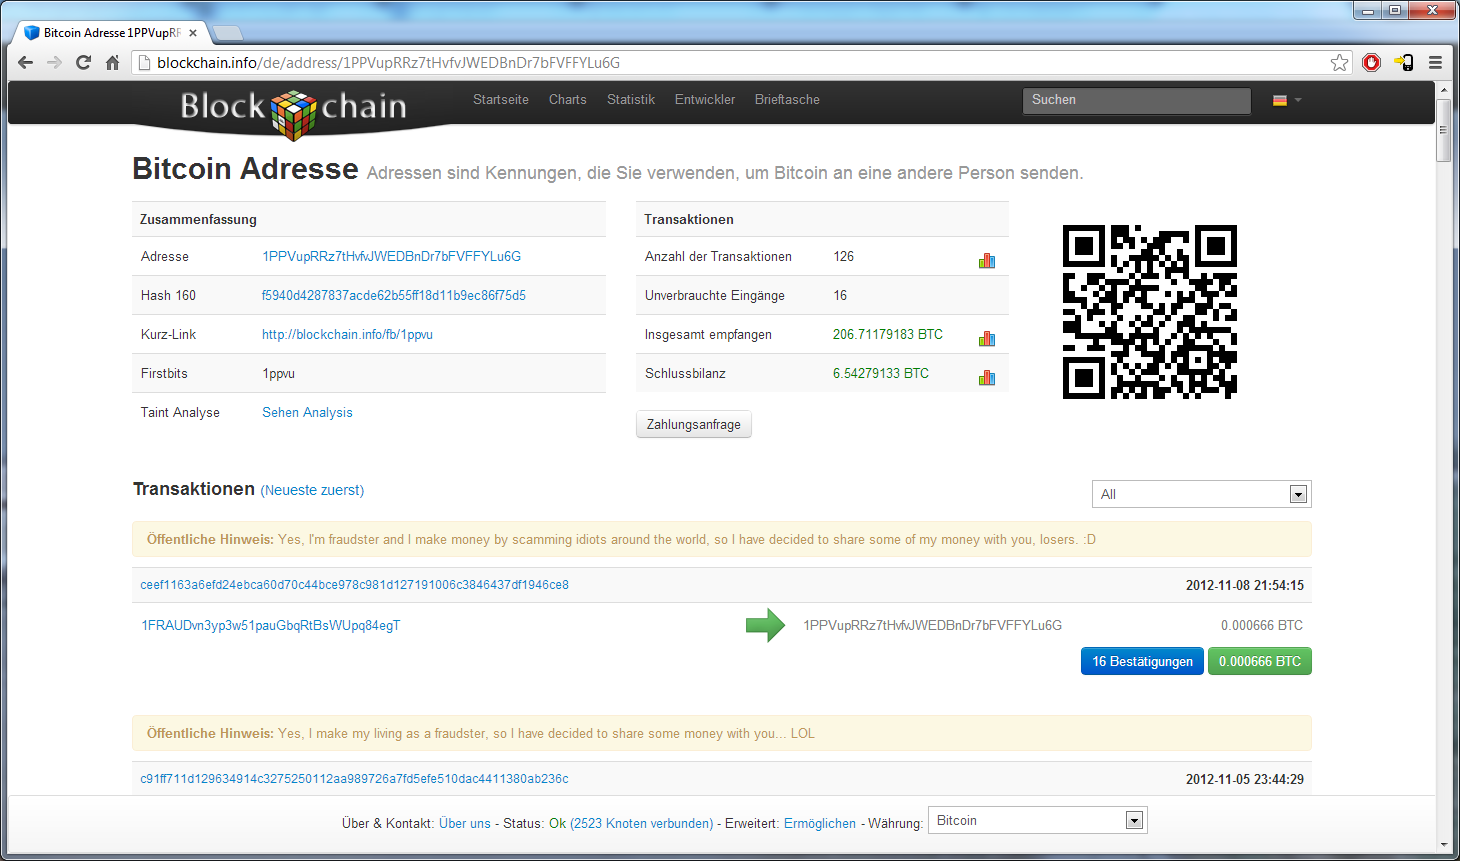
Task: Click the address QR code
Action: tap(1149, 312)
